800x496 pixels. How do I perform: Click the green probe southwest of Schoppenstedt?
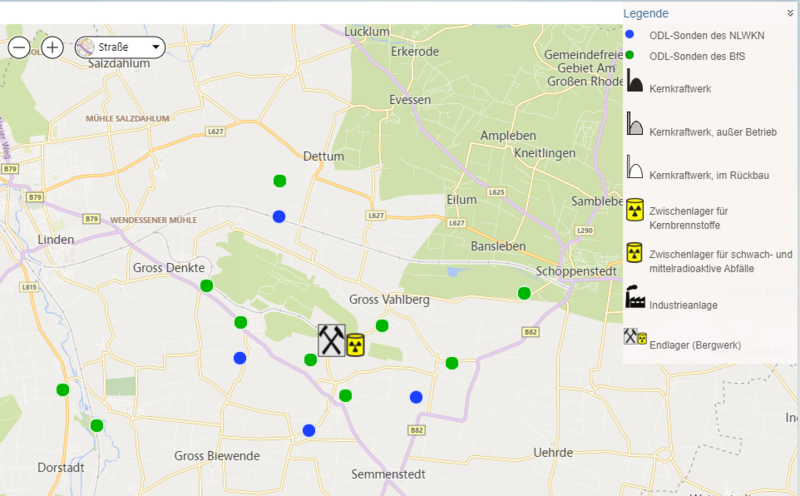(524, 293)
